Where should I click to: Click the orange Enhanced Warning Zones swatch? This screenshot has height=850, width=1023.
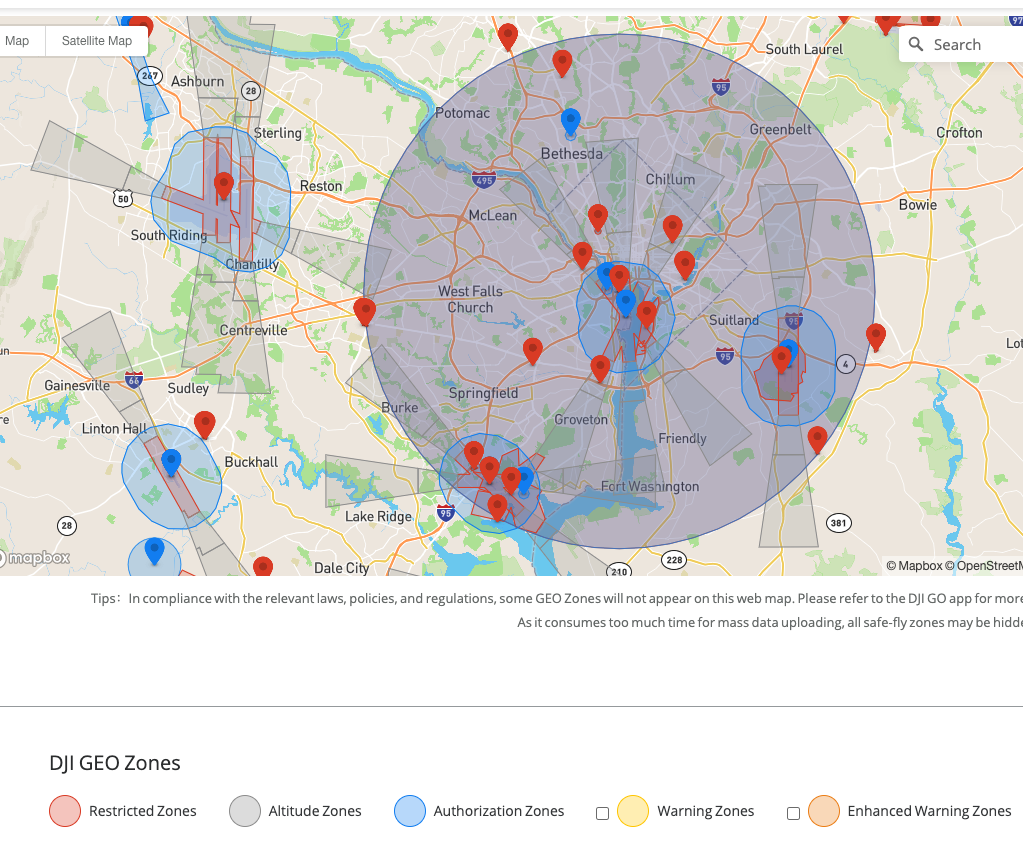pos(823,811)
